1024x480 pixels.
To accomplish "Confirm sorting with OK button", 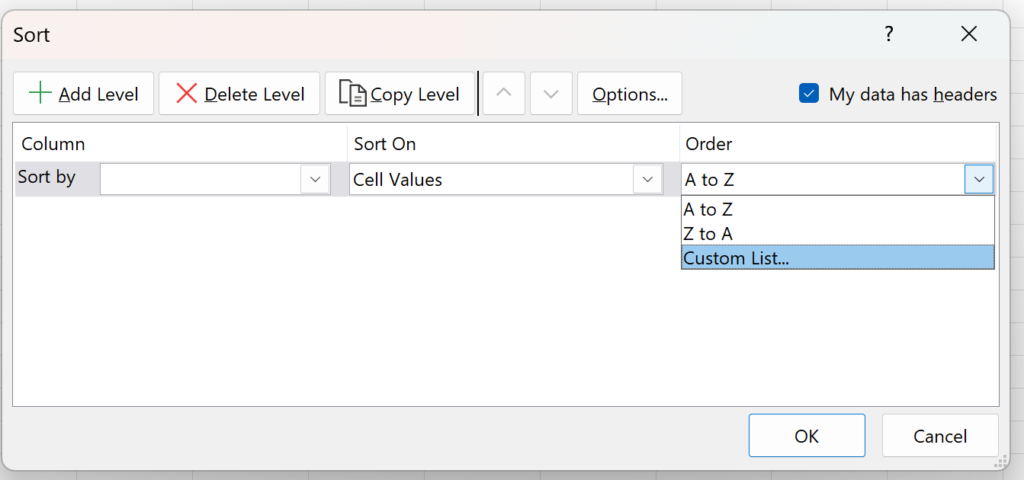I will click(x=807, y=436).
